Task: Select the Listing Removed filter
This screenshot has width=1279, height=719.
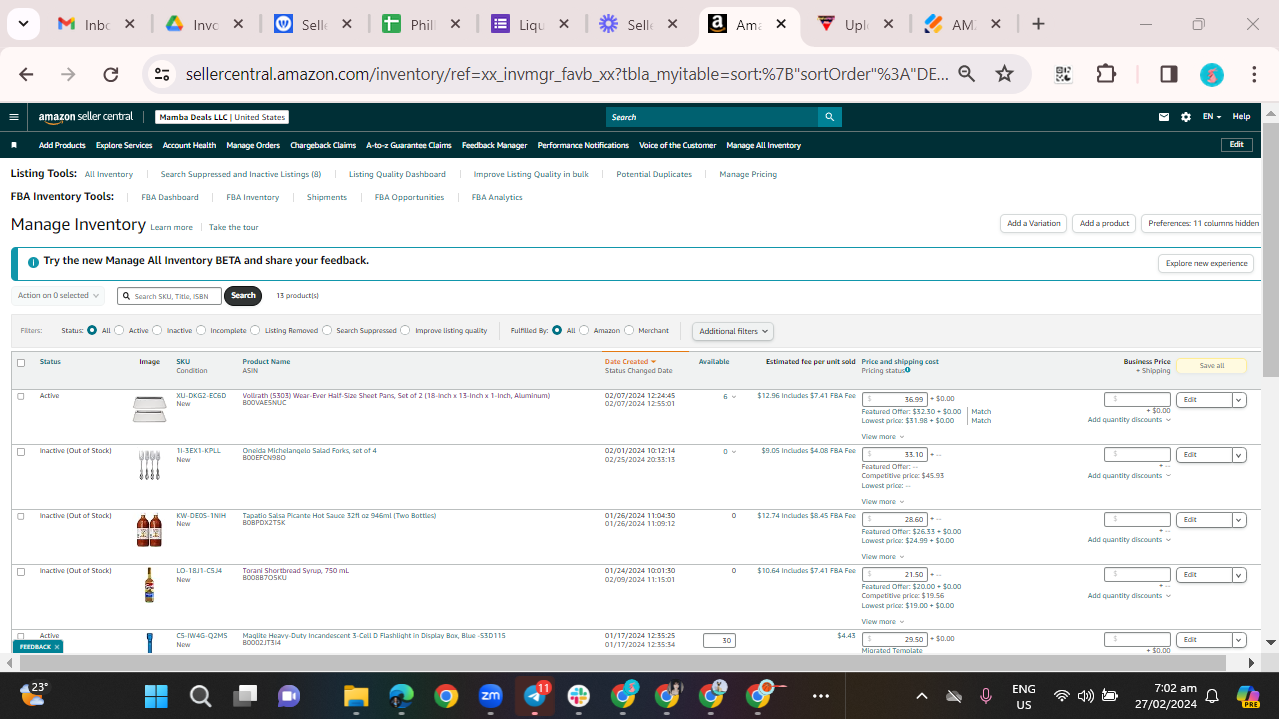Action: (255, 330)
